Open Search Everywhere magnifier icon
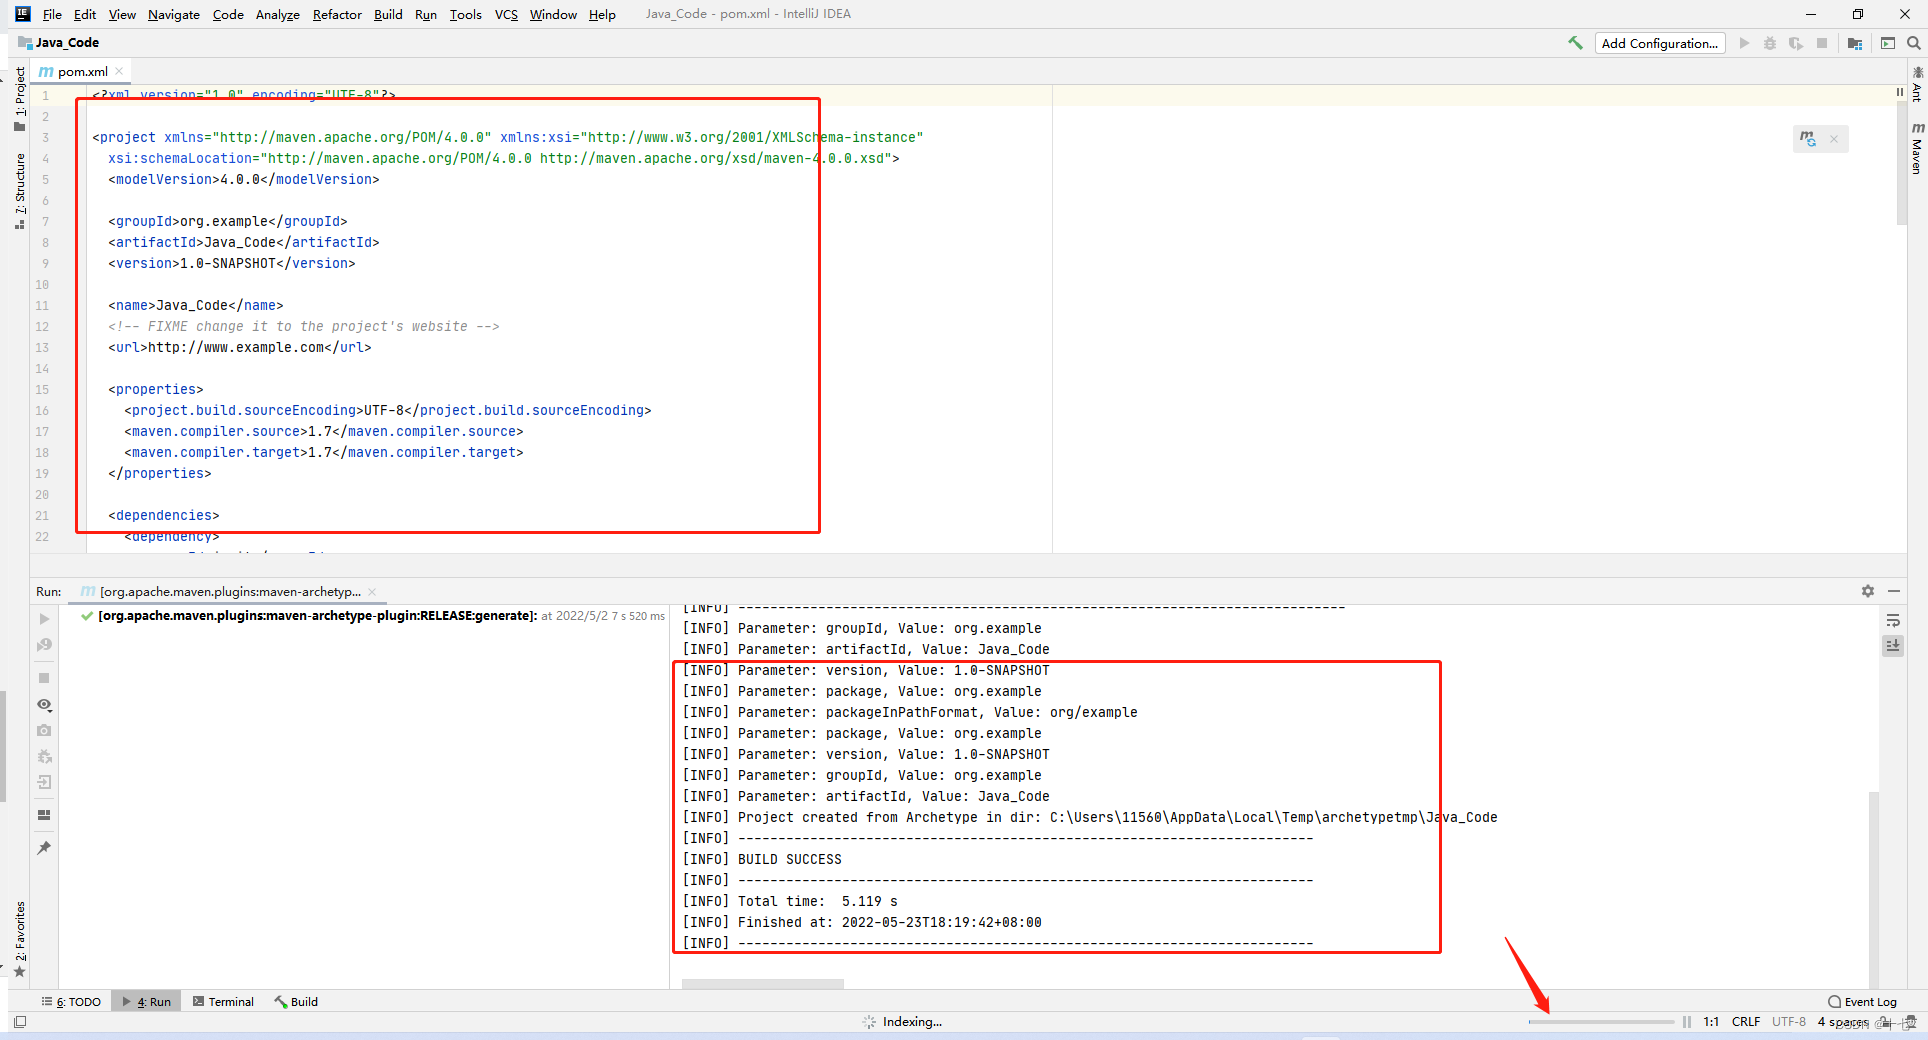The image size is (1928, 1040). (1913, 43)
